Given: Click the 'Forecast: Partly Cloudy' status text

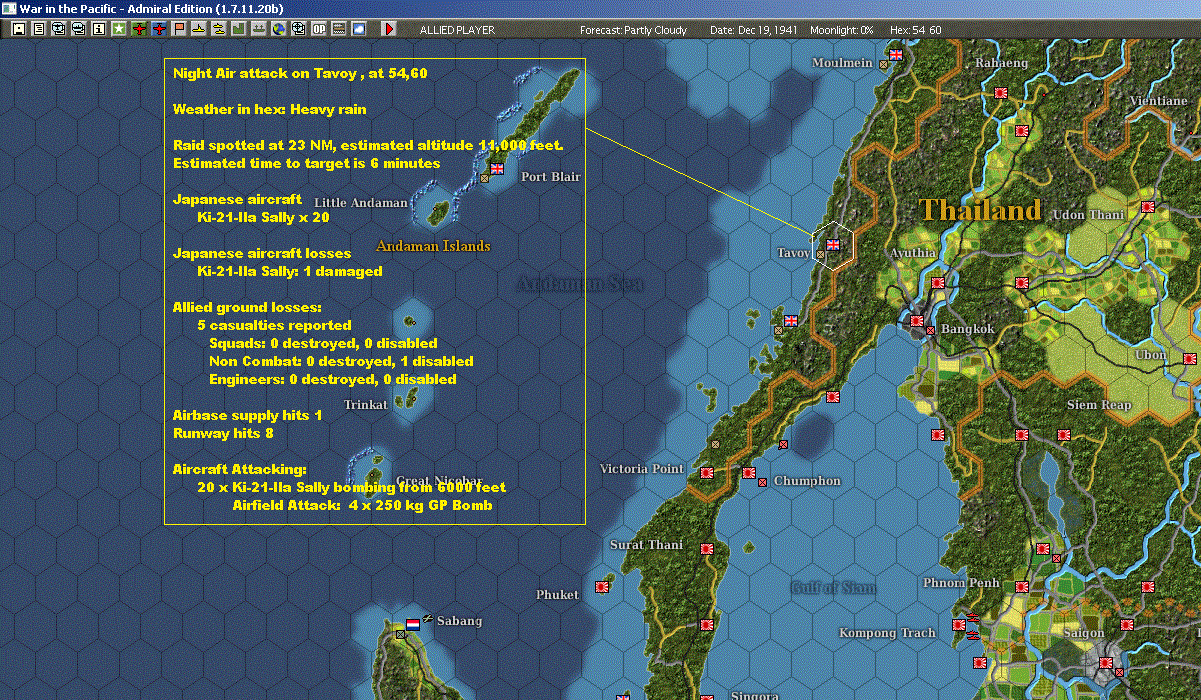Looking at the screenshot, I should (x=634, y=30).
